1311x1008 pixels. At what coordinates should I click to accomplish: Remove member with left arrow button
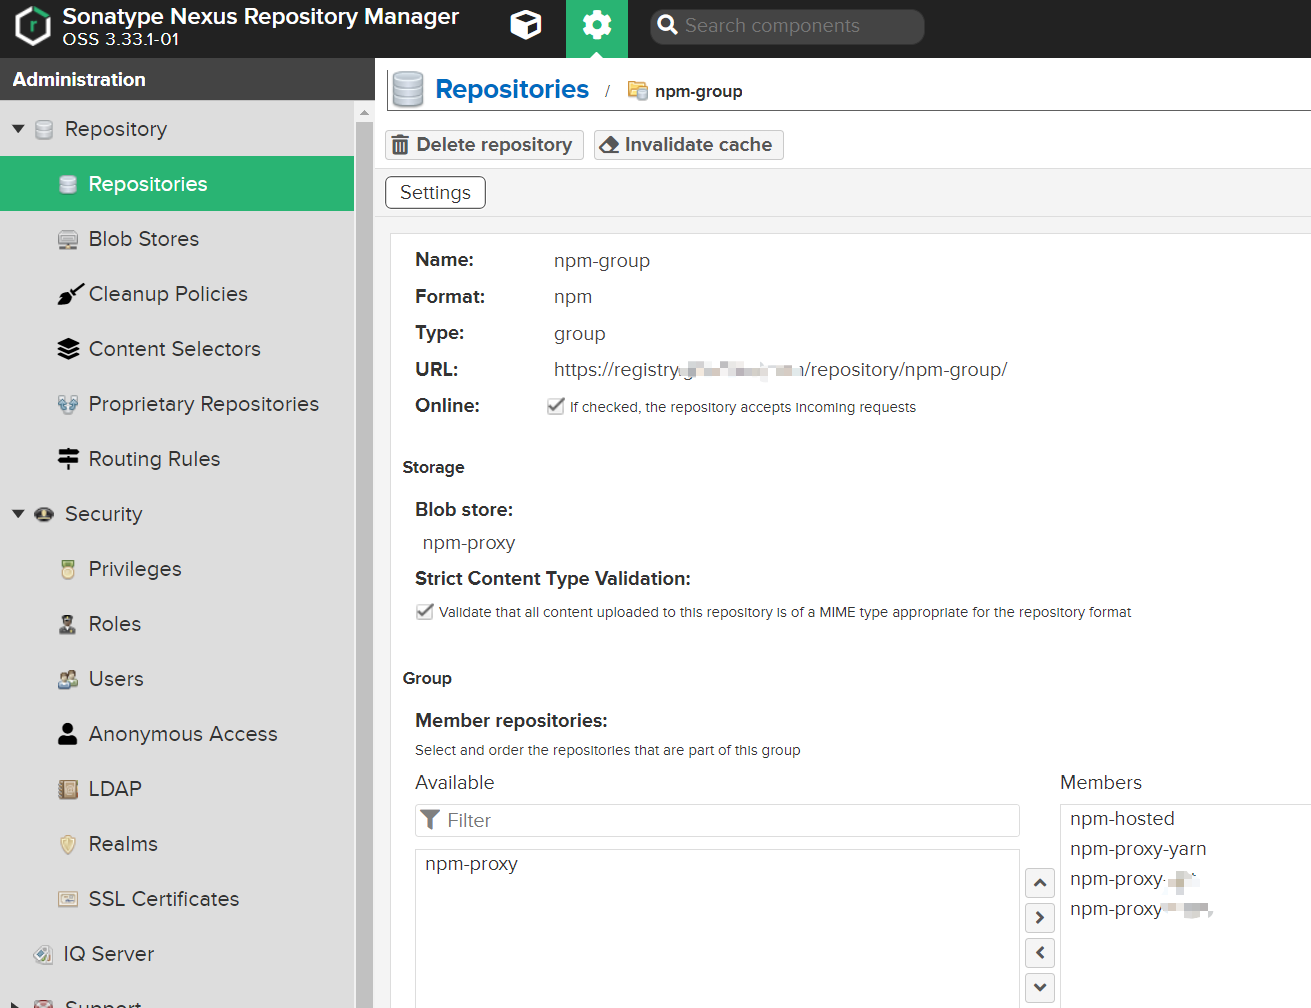pyautogui.click(x=1040, y=953)
